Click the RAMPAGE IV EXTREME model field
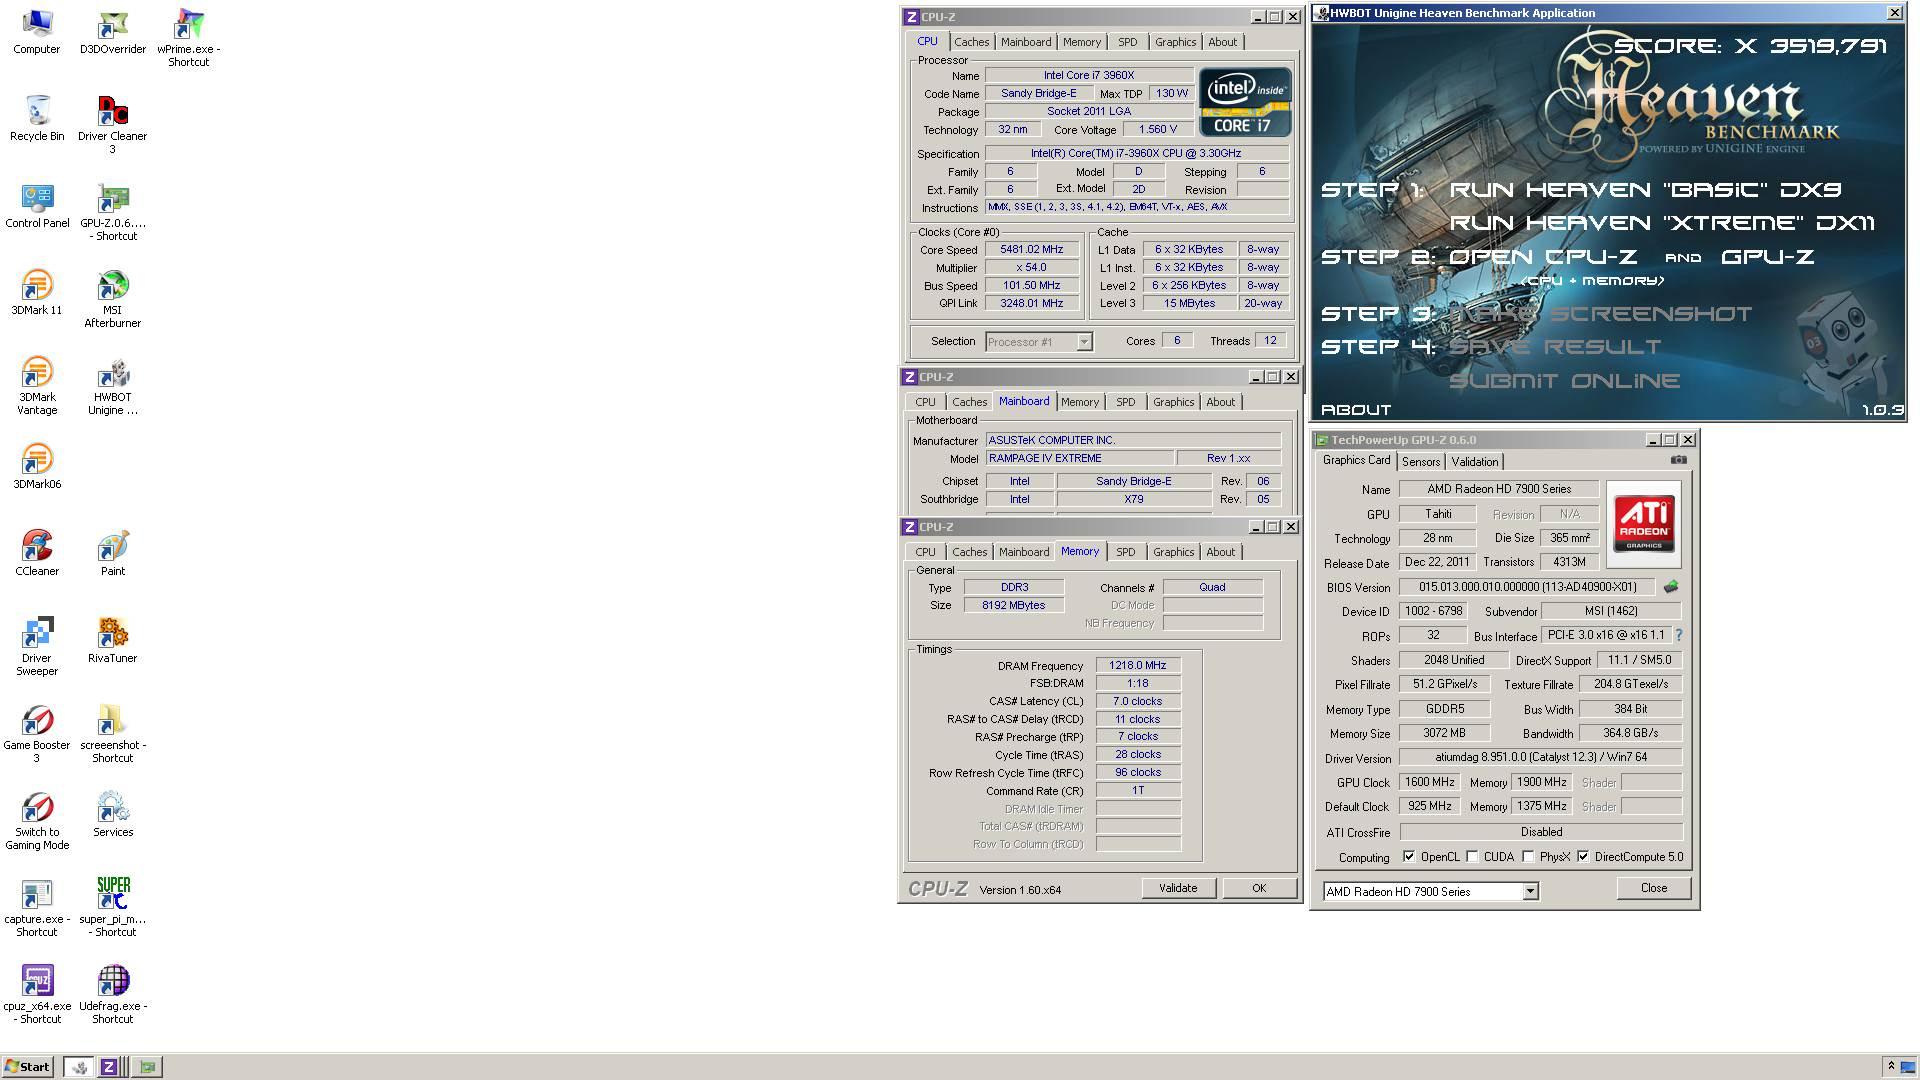1920x1080 pixels. coord(1079,459)
